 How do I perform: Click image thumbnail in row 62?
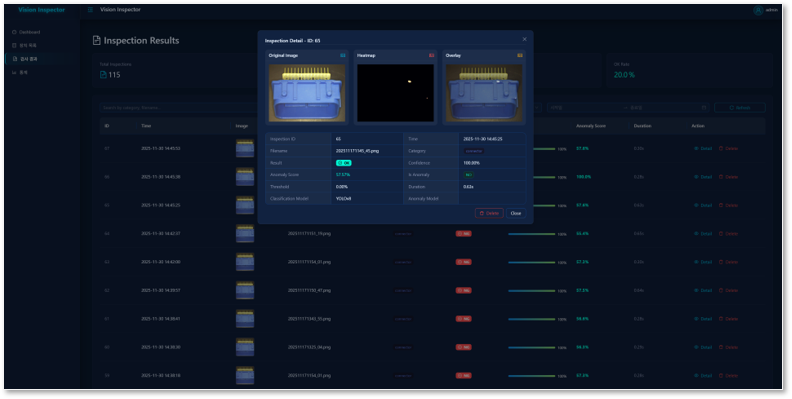coord(245,290)
